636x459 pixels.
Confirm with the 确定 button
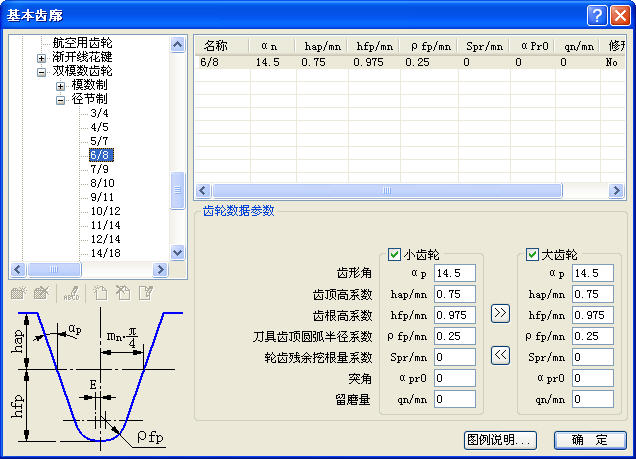point(591,440)
